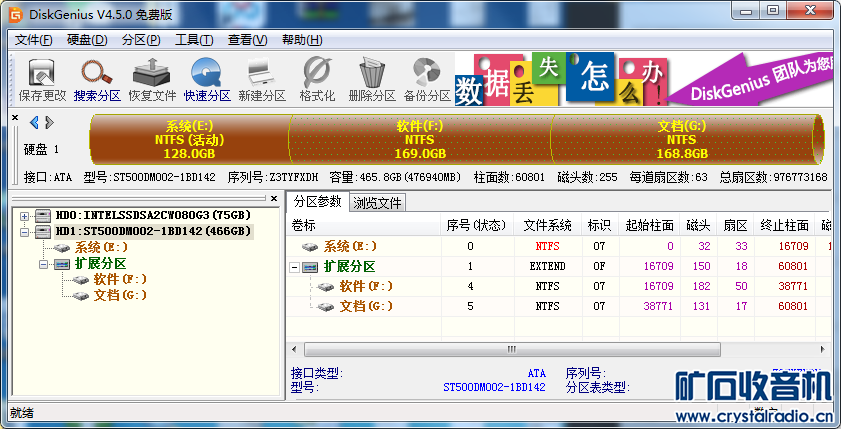Click the EXTEND file system cell
This screenshot has height=429, width=841.
click(x=547, y=267)
